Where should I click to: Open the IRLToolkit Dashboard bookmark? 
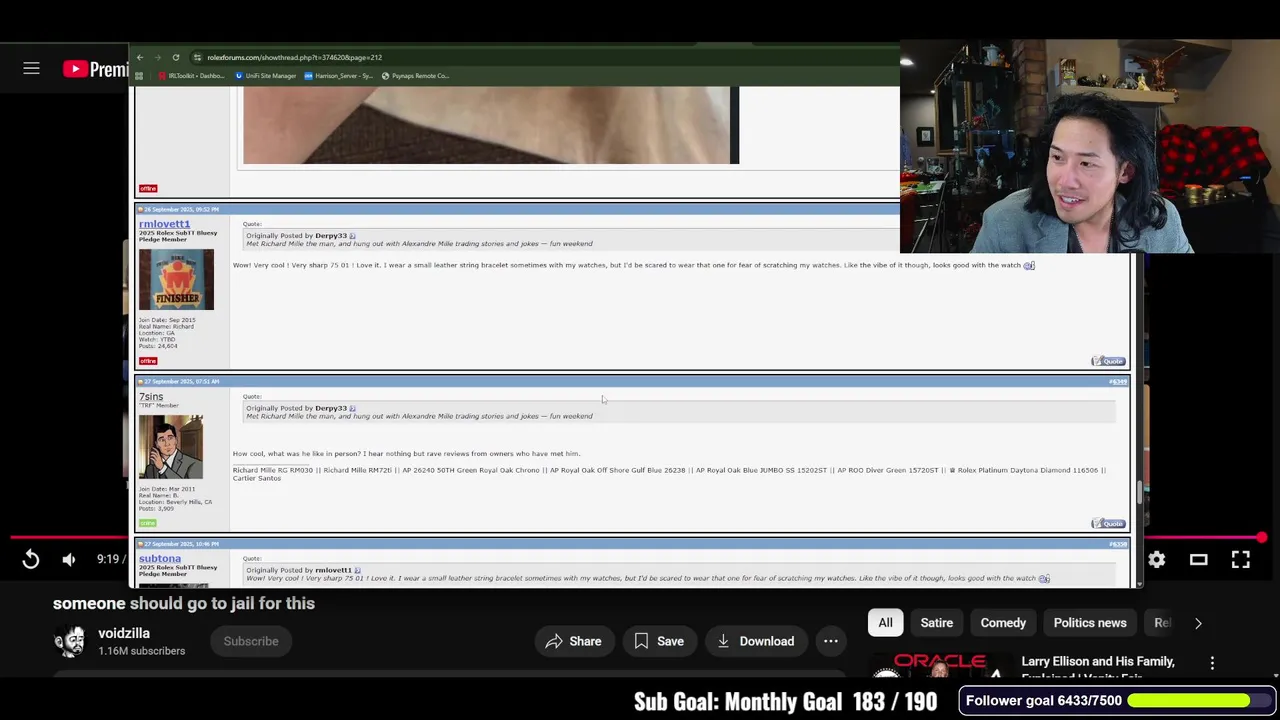coord(192,76)
